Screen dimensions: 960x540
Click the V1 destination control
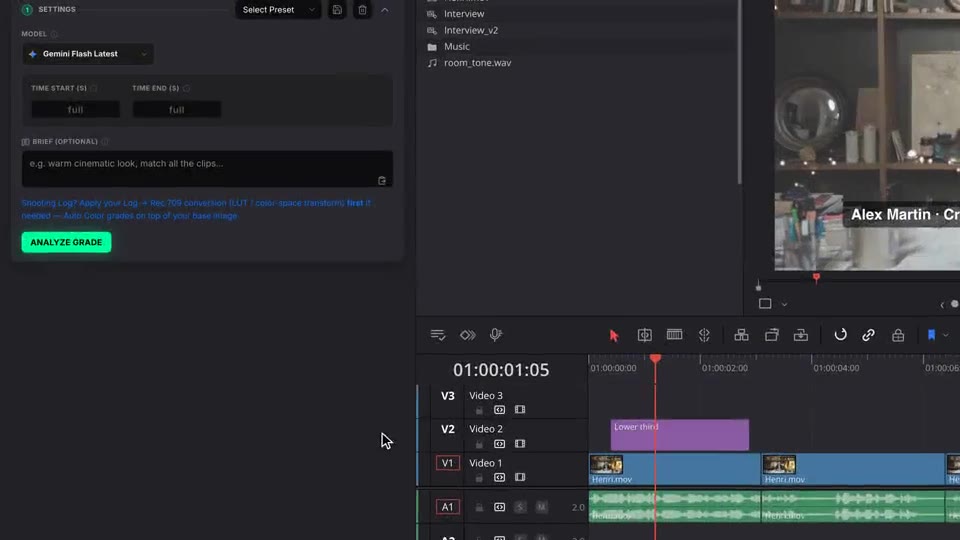[x=448, y=463]
